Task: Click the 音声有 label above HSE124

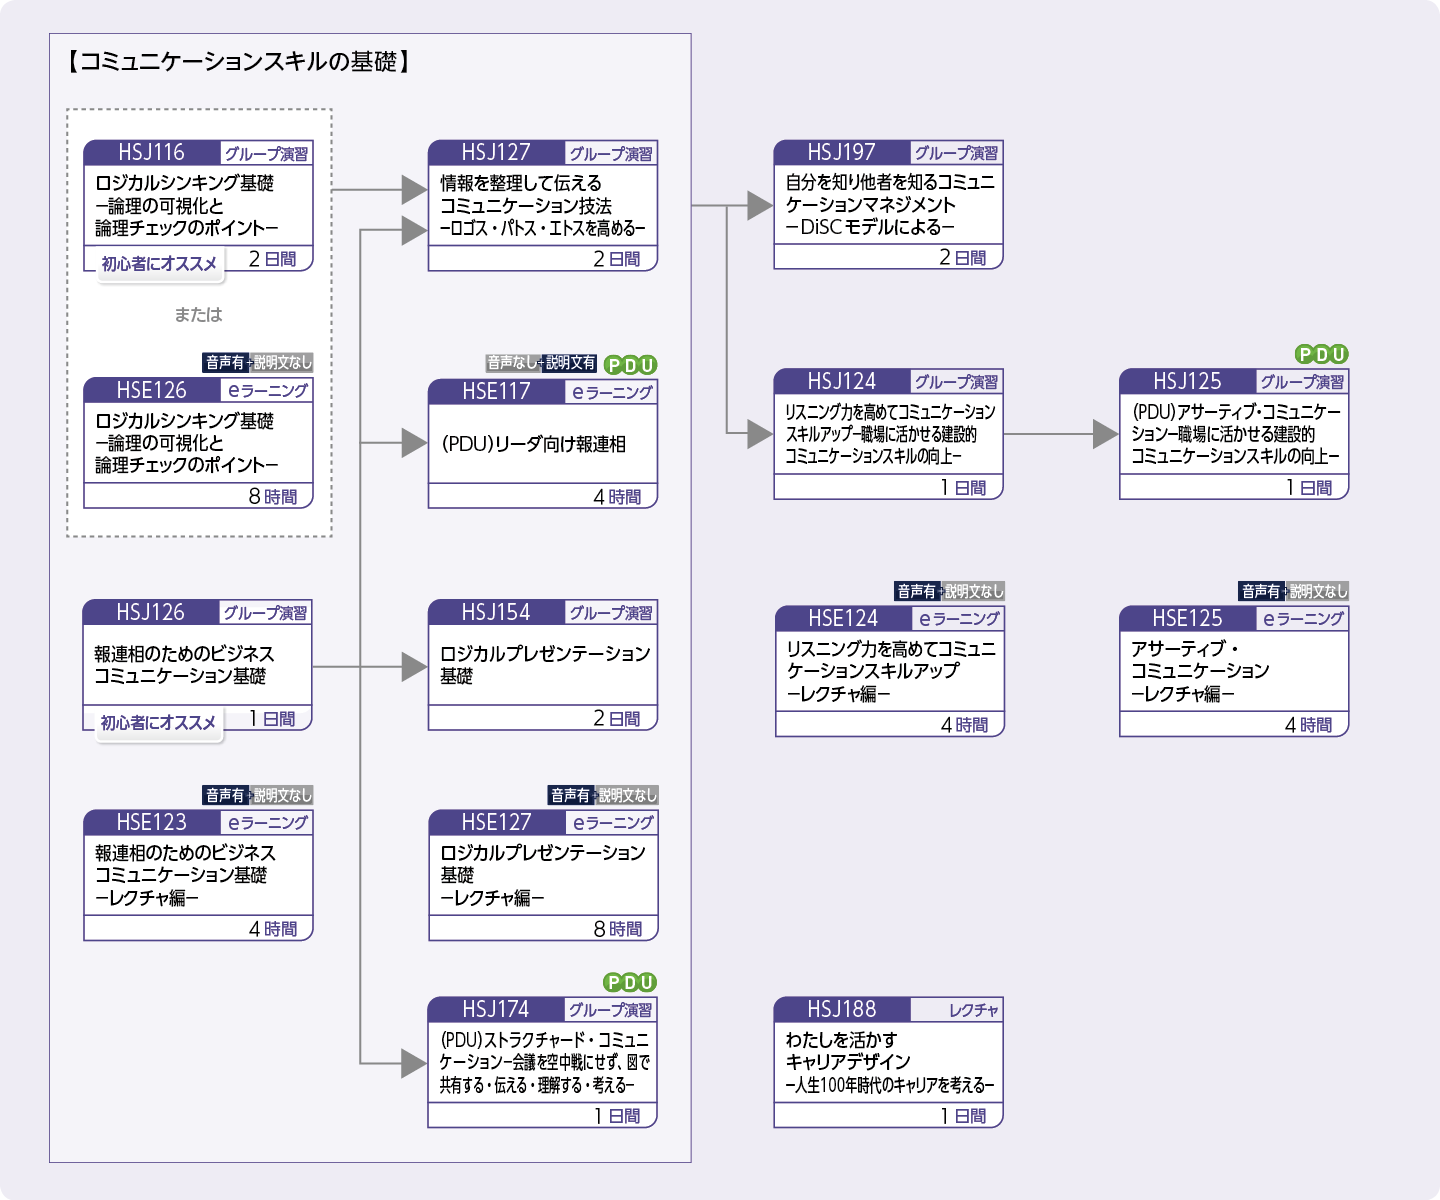Action: pos(916,591)
